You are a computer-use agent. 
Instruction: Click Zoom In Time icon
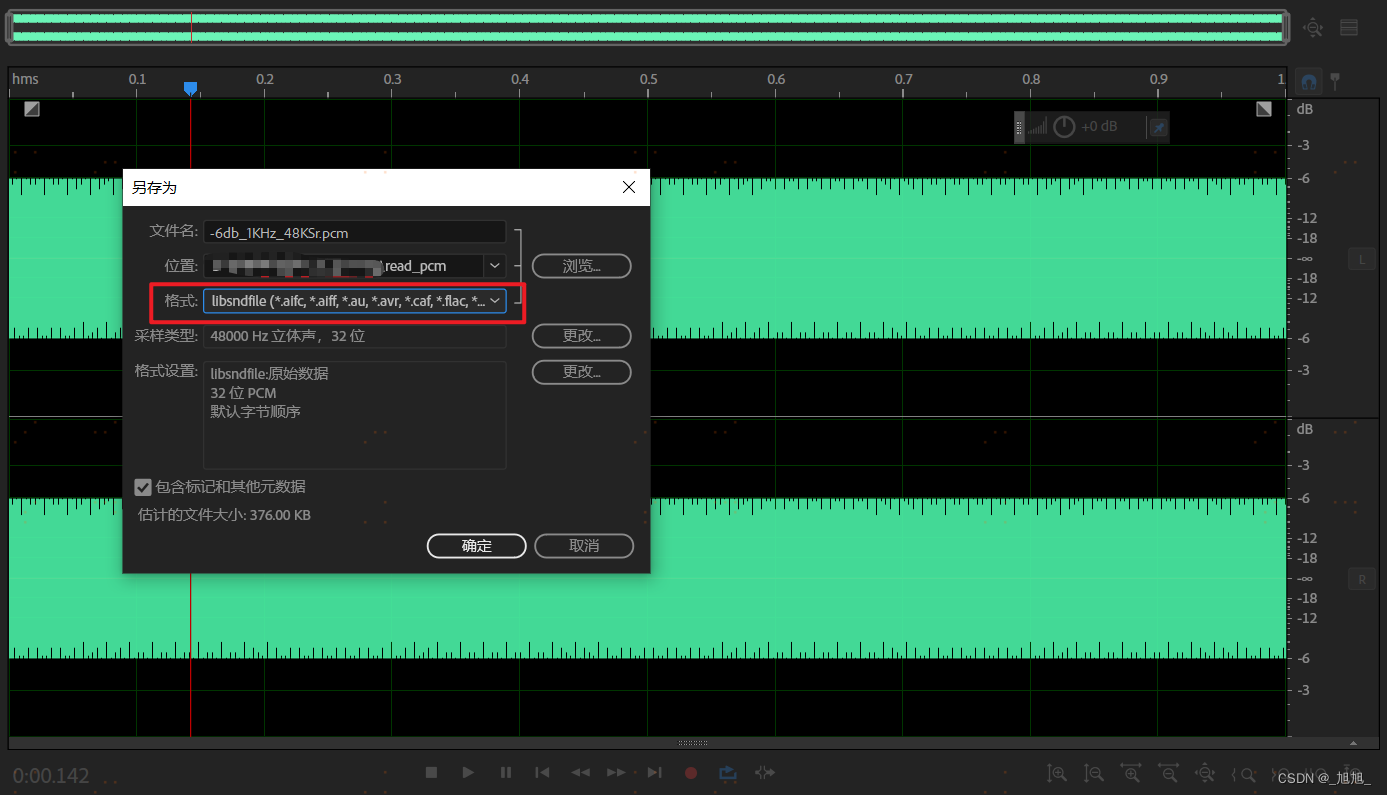click(x=1131, y=773)
